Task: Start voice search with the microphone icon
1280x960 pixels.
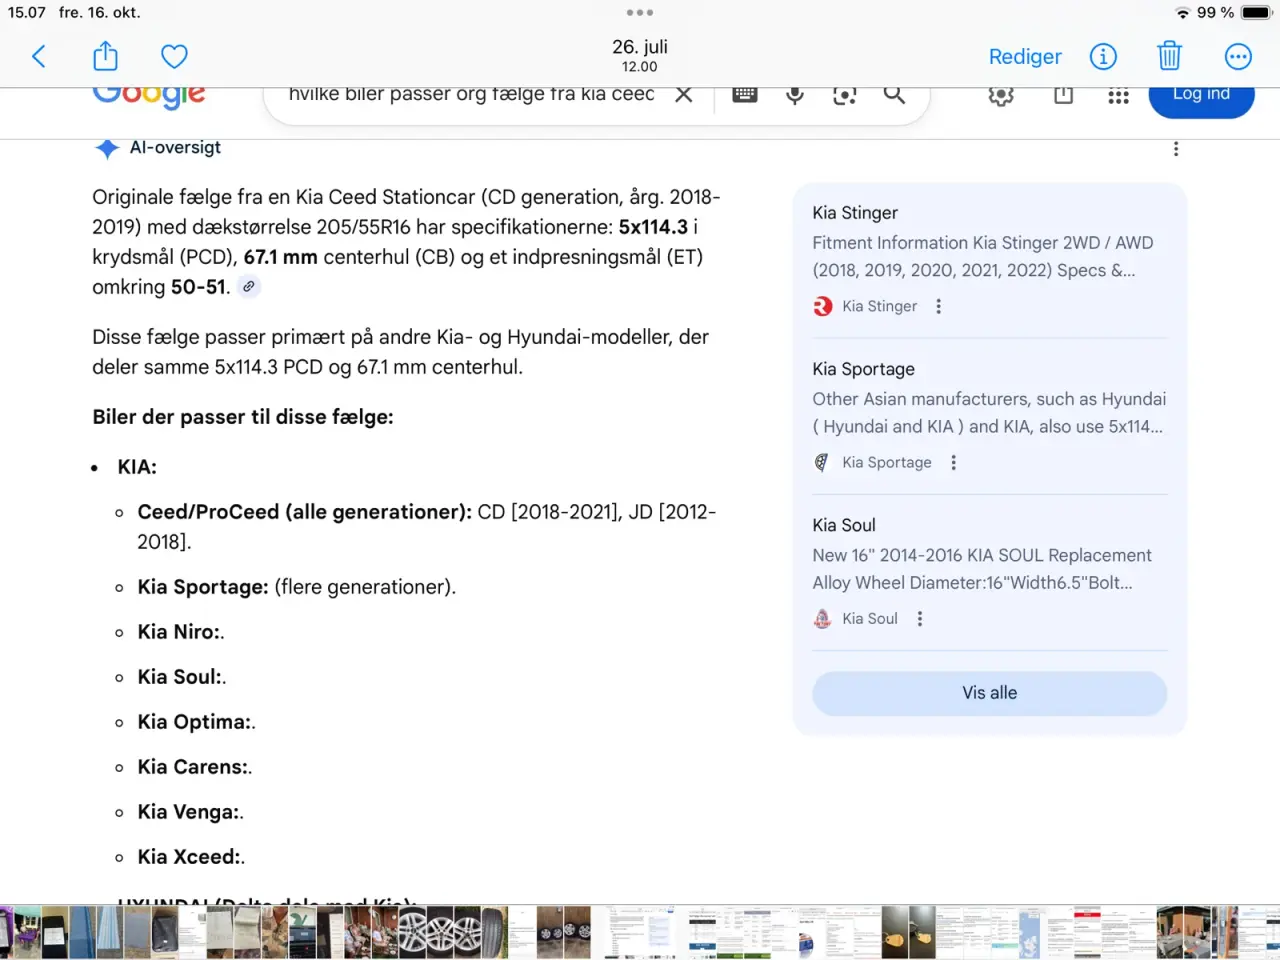Action: pyautogui.click(x=795, y=95)
